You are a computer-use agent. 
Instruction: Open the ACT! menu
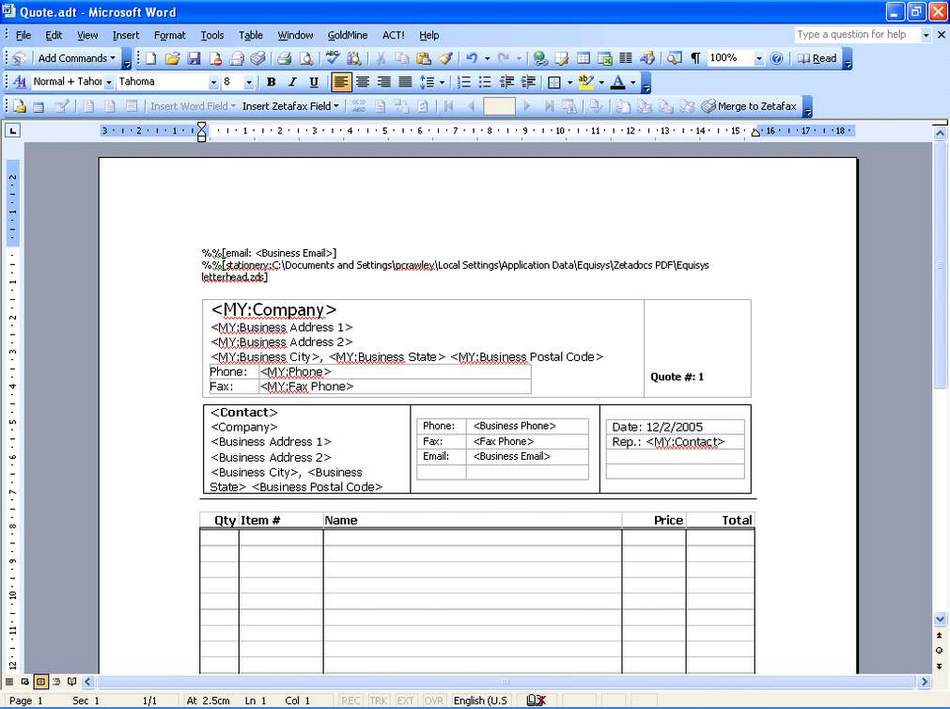click(393, 35)
